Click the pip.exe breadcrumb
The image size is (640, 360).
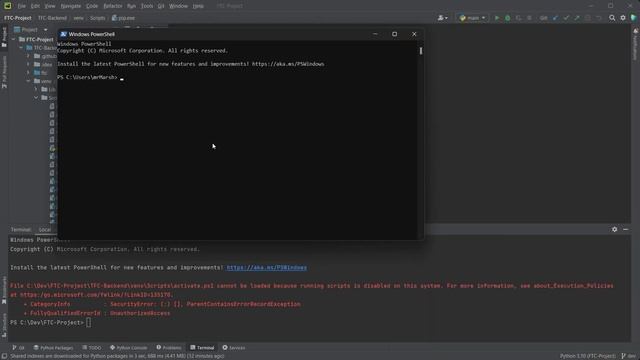(123, 18)
